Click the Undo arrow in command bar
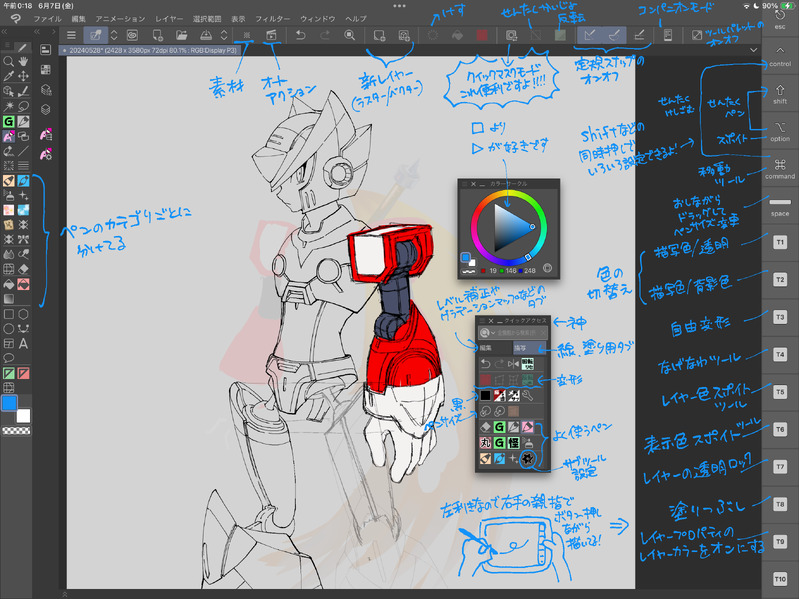This screenshot has width=799, height=599. (x=301, y=35)
